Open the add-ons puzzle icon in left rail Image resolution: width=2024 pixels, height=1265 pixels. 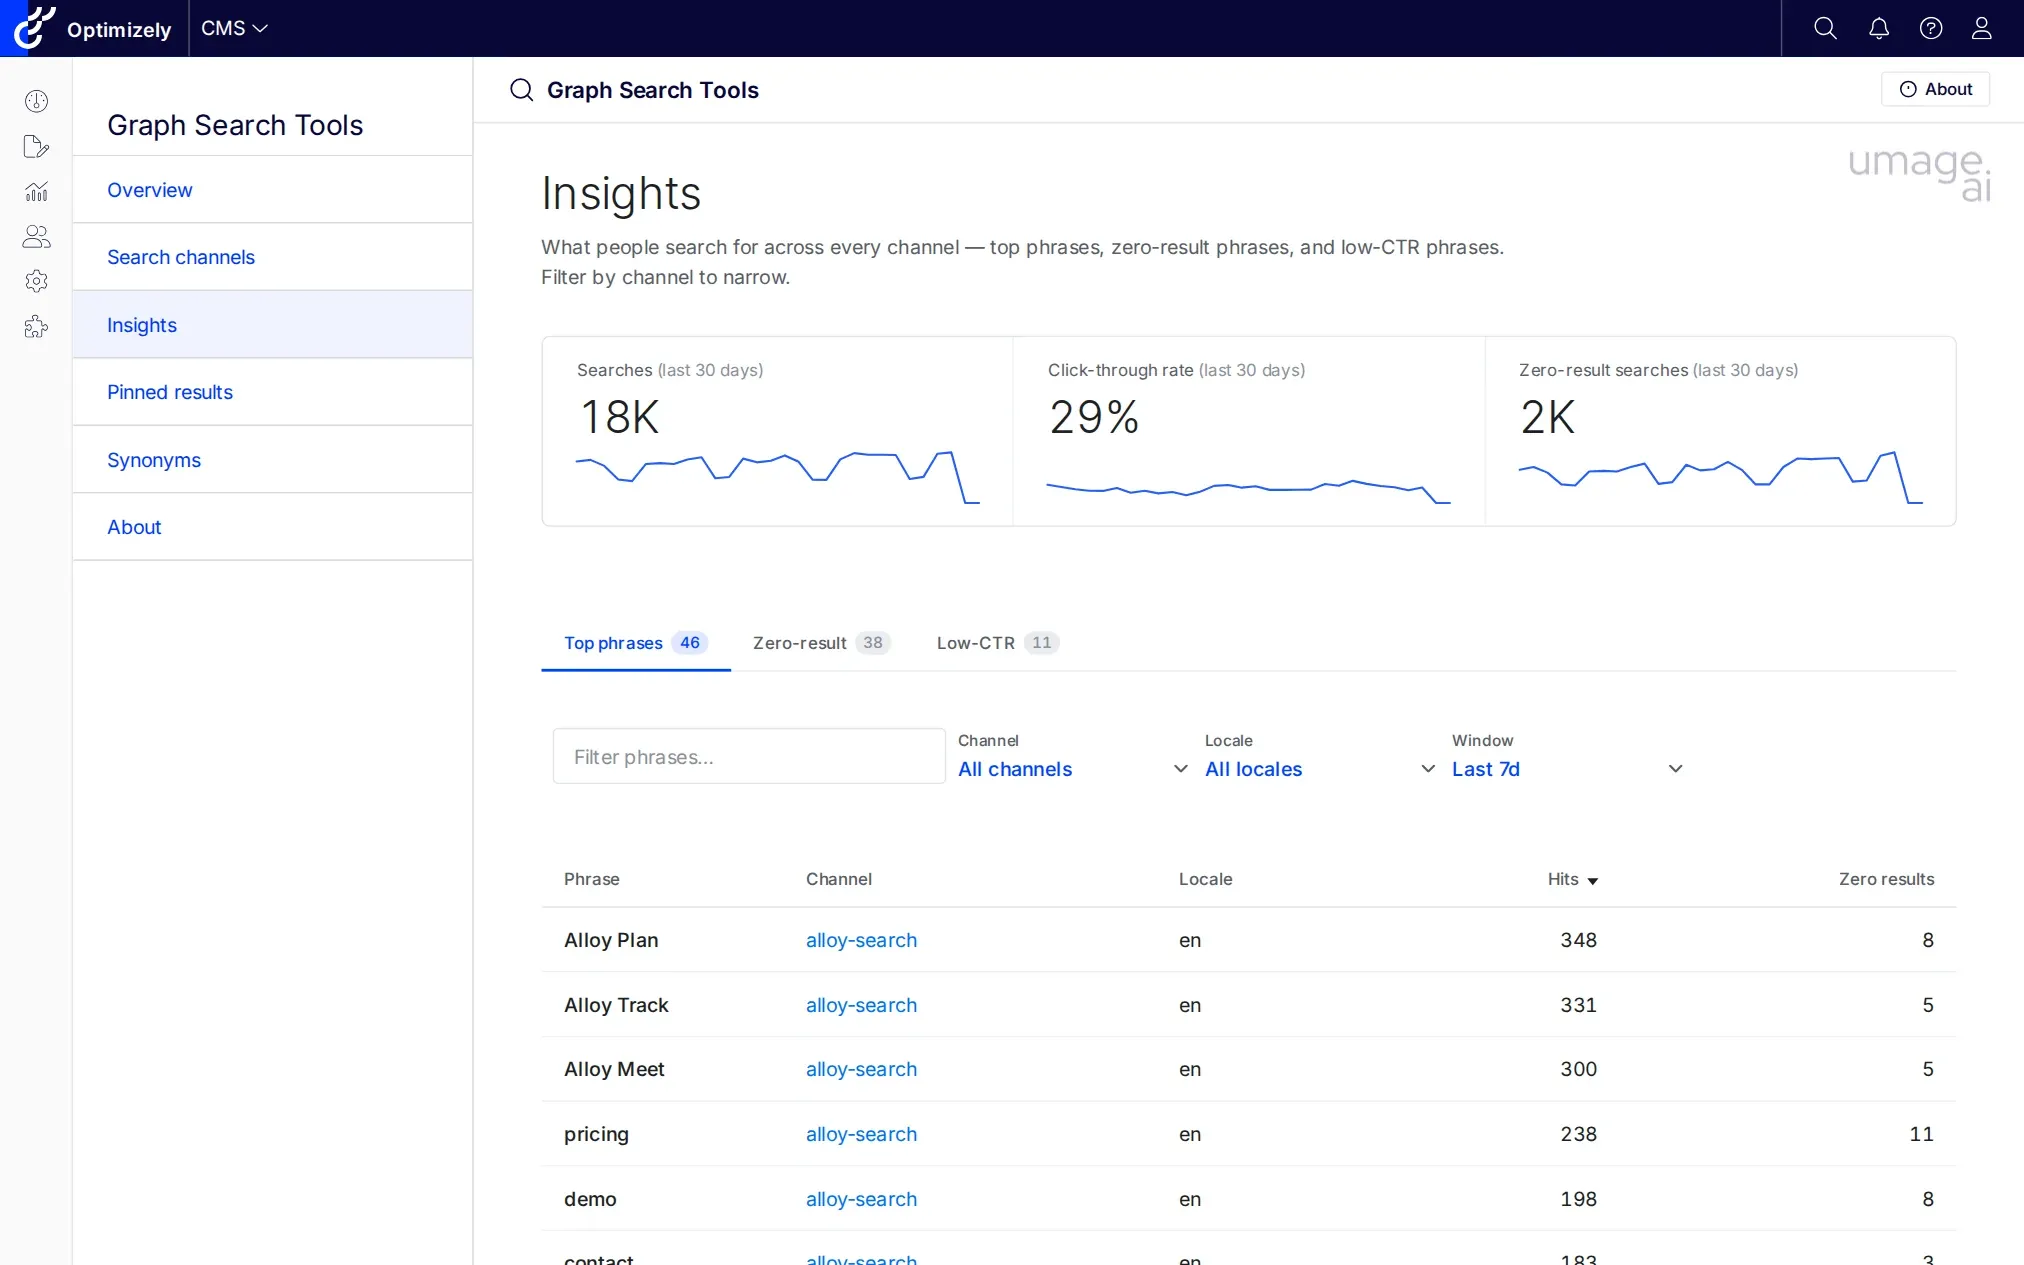36,326
